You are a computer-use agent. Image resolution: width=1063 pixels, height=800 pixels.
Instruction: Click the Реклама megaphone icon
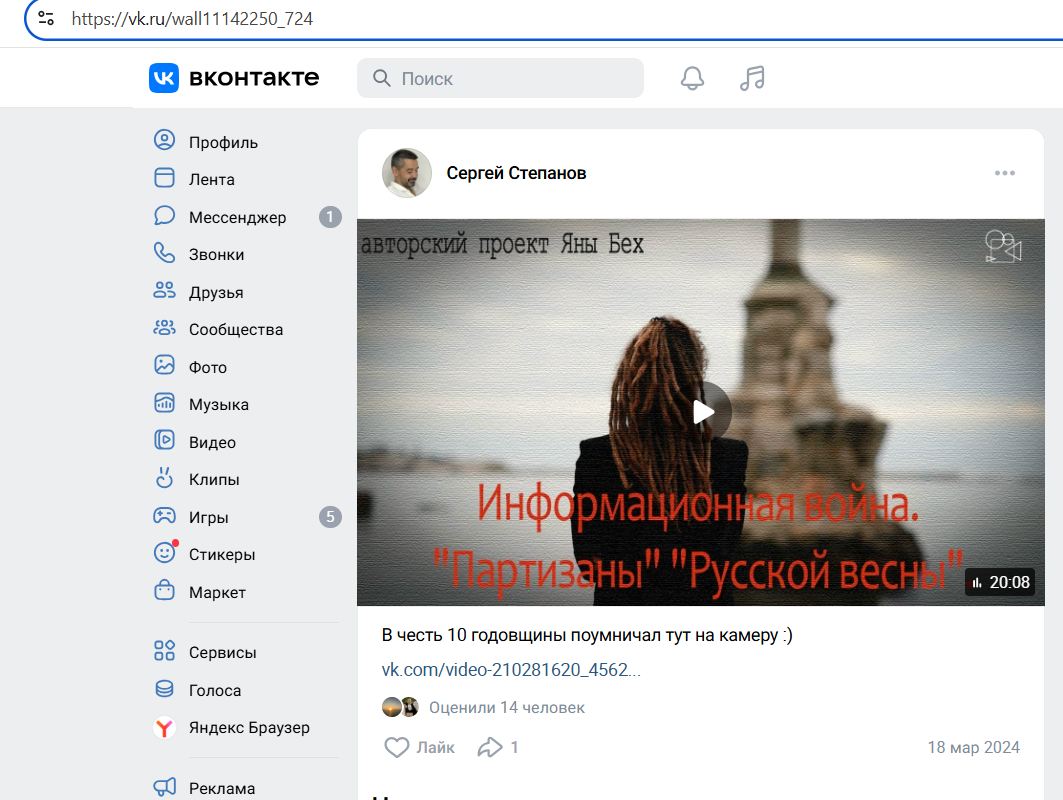click(x=164, y=787)
